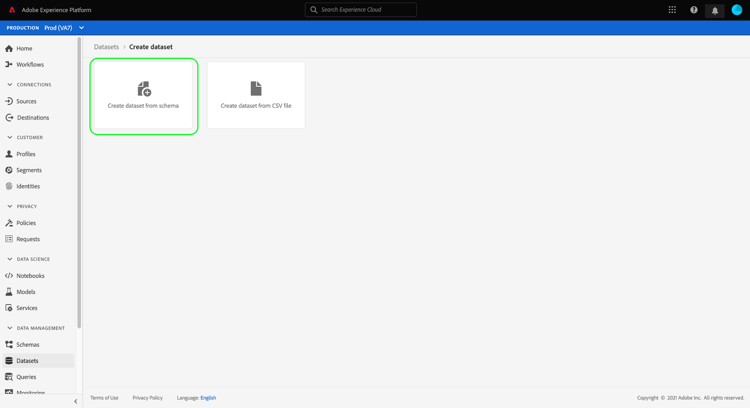Go to Sources page
This screenshot has width=750, height=408.
click(26, 101)
